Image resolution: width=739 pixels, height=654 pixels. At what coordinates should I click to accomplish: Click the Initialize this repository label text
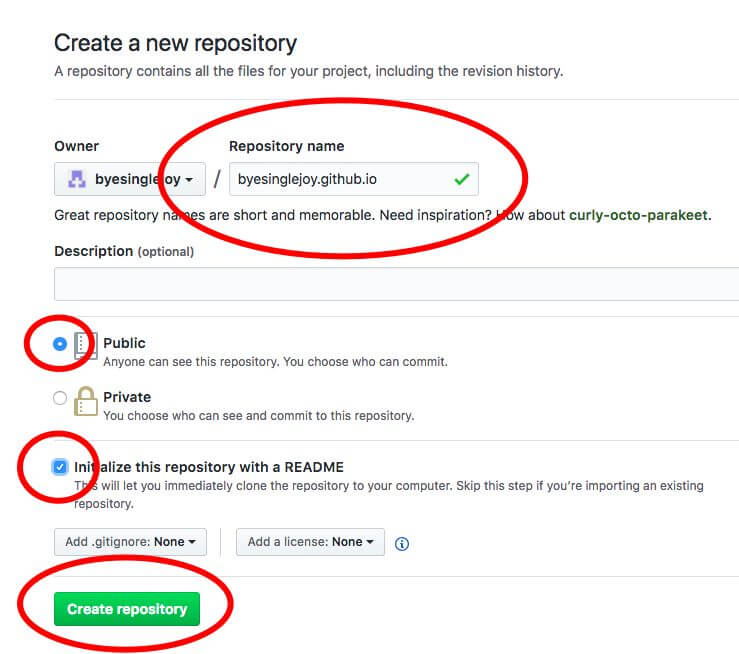(210, 467)
